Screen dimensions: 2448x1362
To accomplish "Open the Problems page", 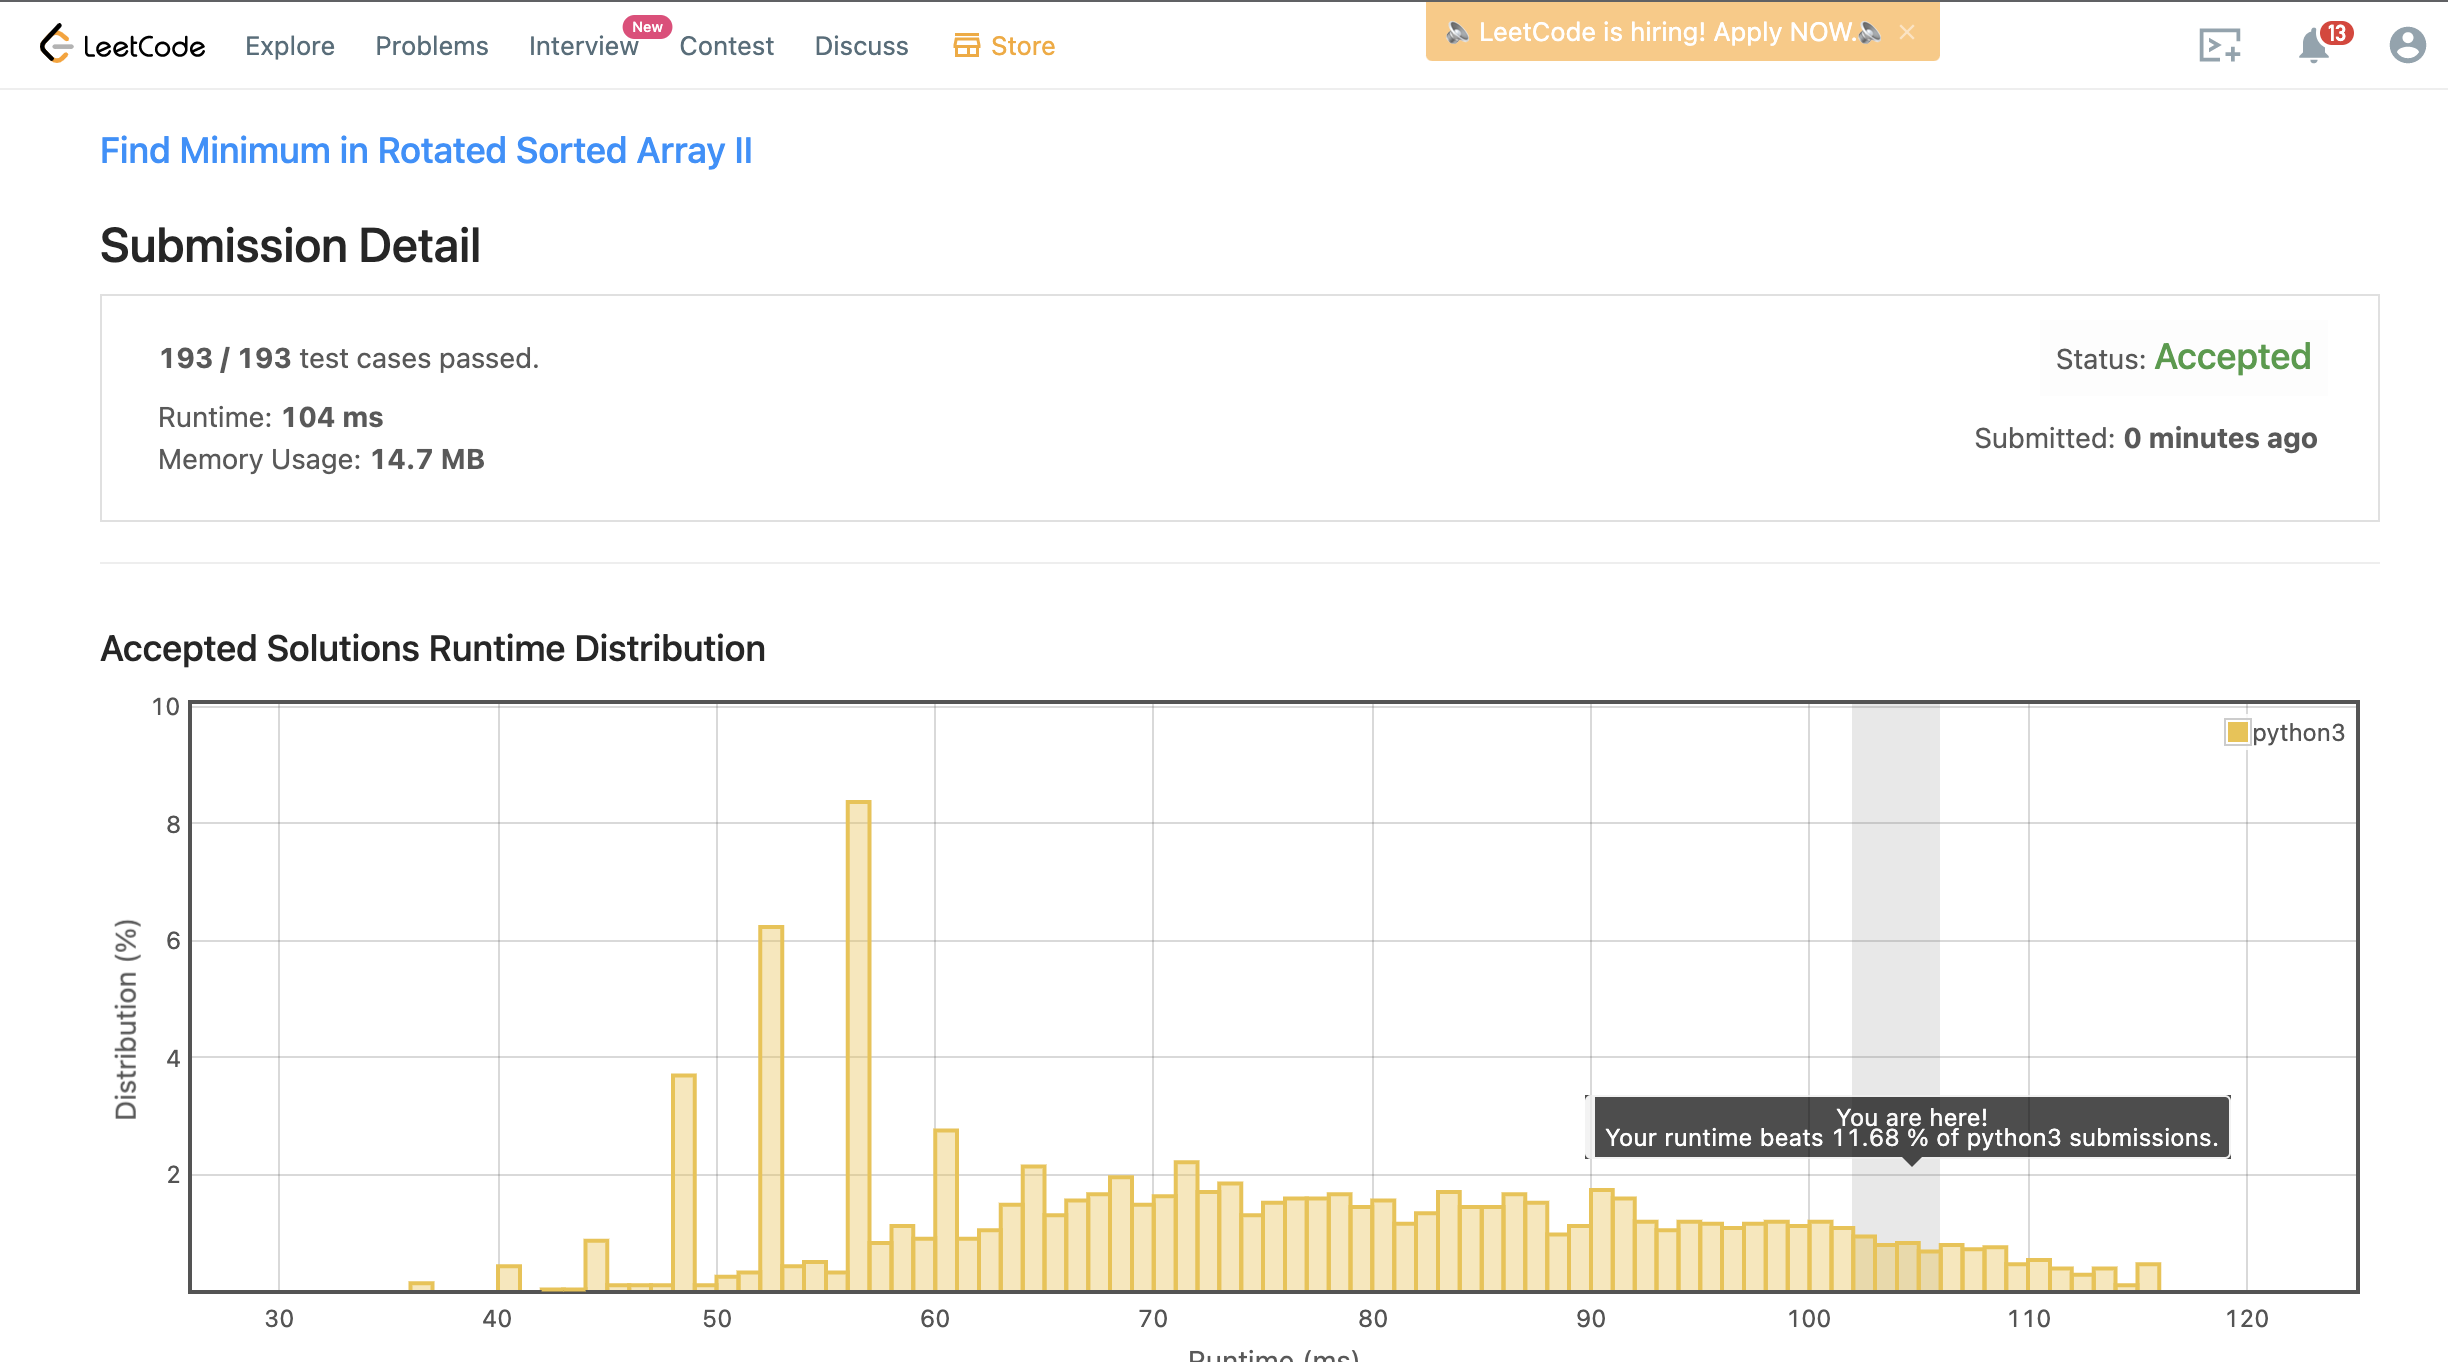I will (x=431, y=46).
